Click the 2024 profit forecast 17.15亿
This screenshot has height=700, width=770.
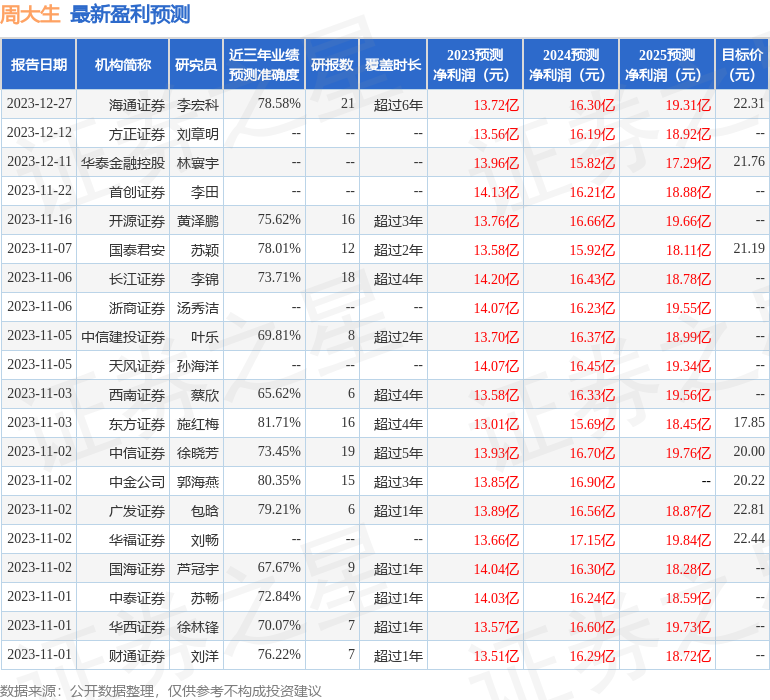point(592,539)
